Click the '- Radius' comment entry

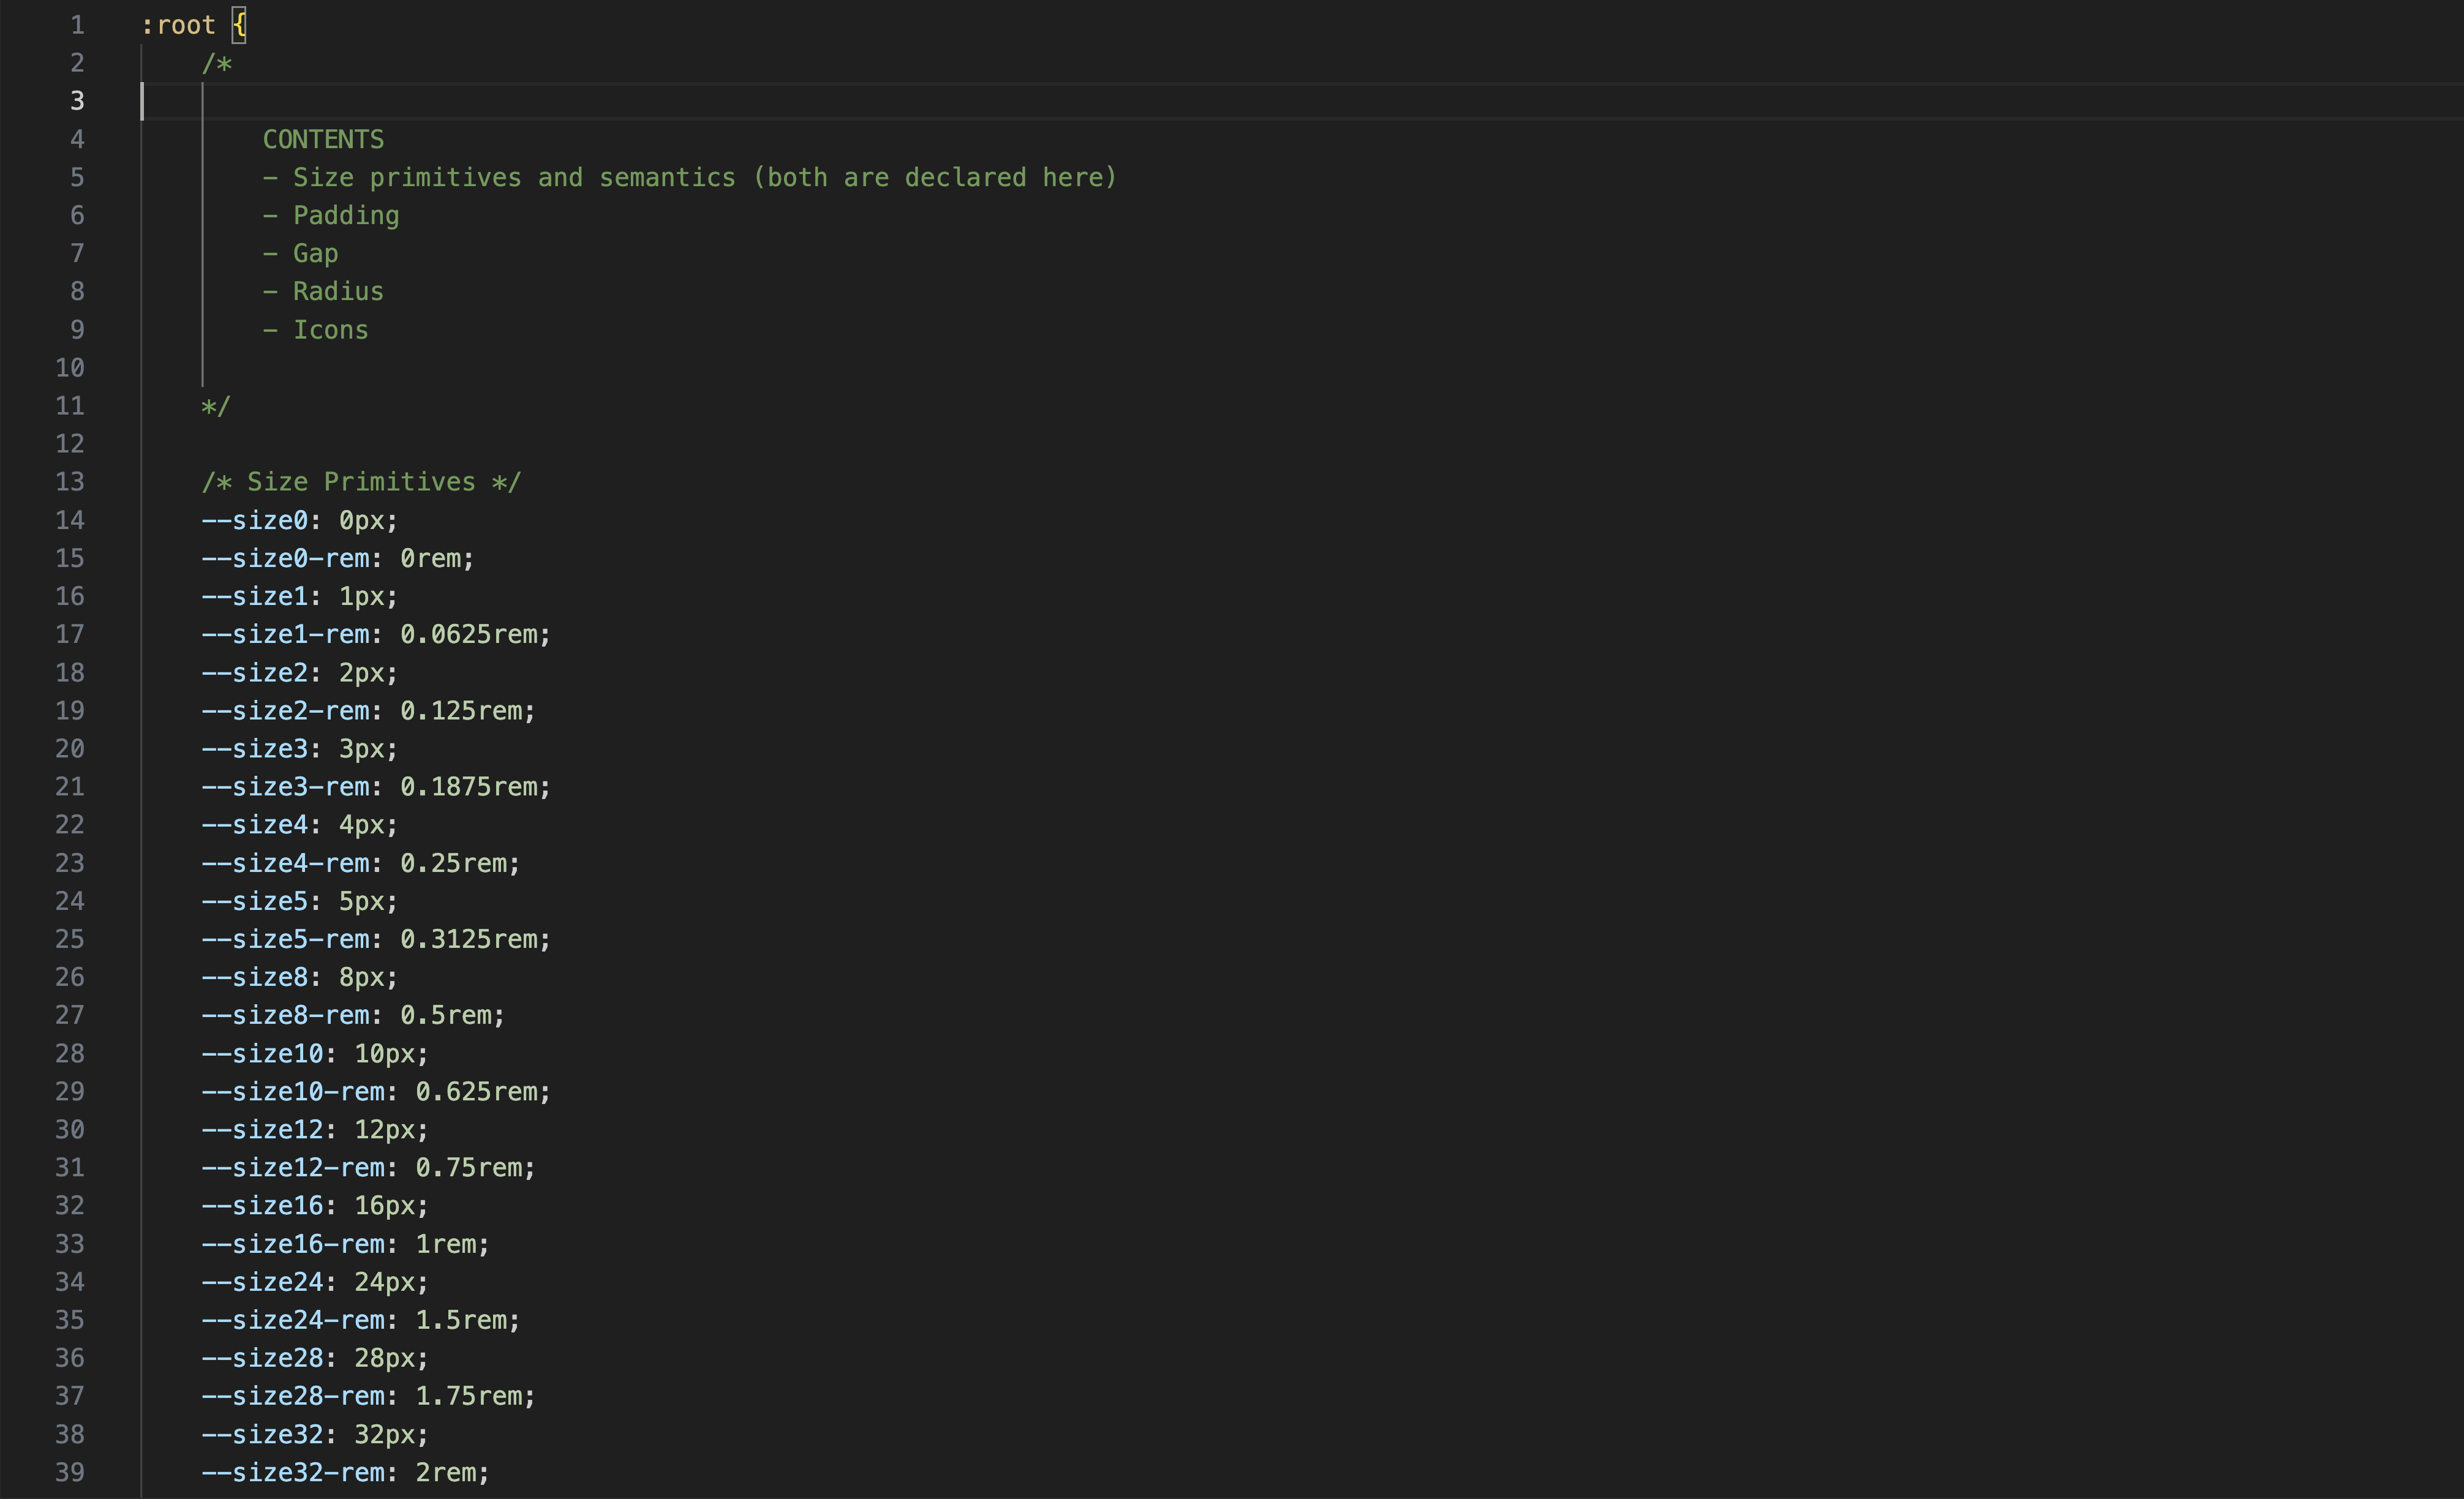[323, 291]
